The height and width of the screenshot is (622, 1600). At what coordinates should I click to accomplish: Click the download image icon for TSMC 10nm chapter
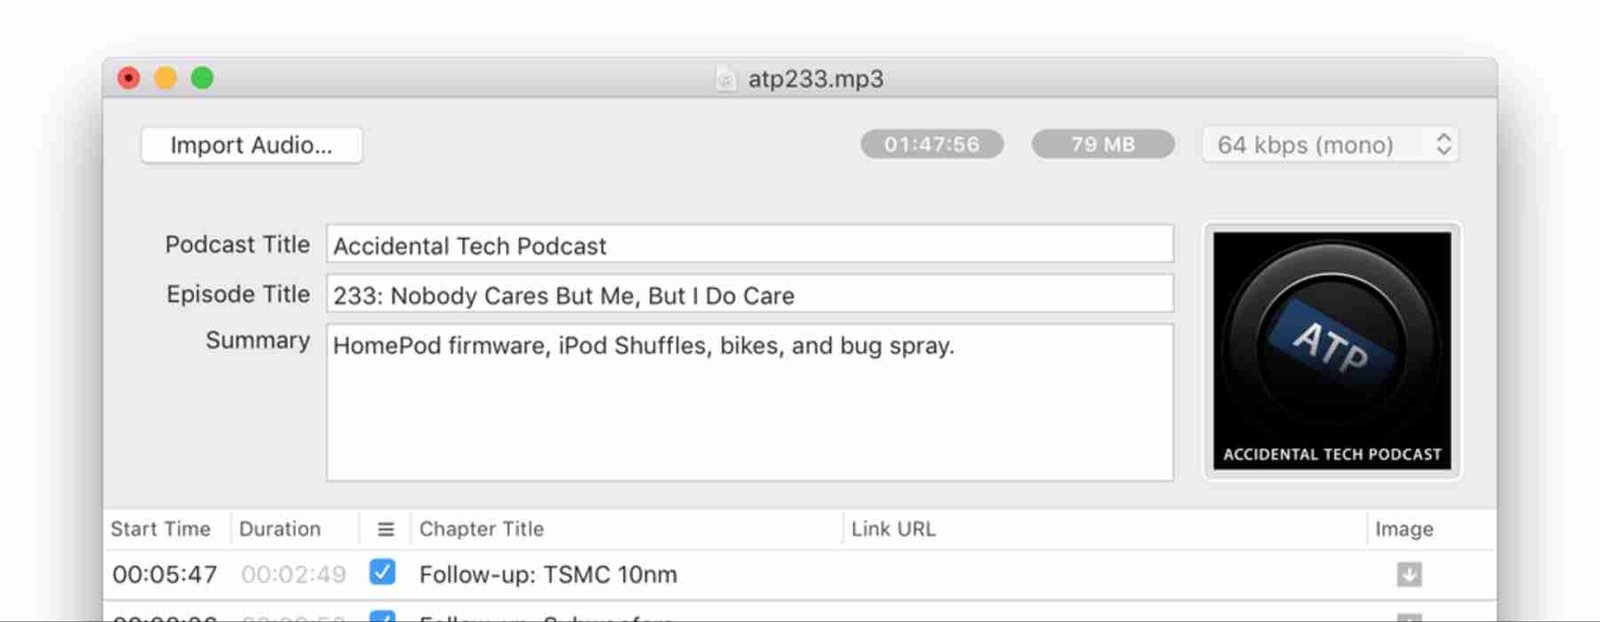(x=1409, y=574)
